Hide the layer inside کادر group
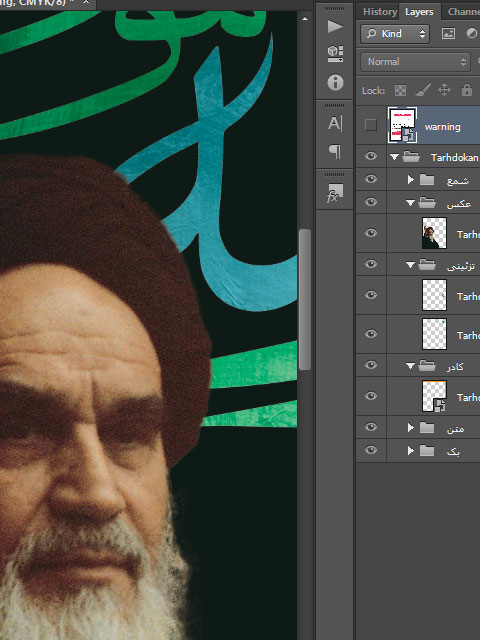Screen dimensions: 480x640 371,396
